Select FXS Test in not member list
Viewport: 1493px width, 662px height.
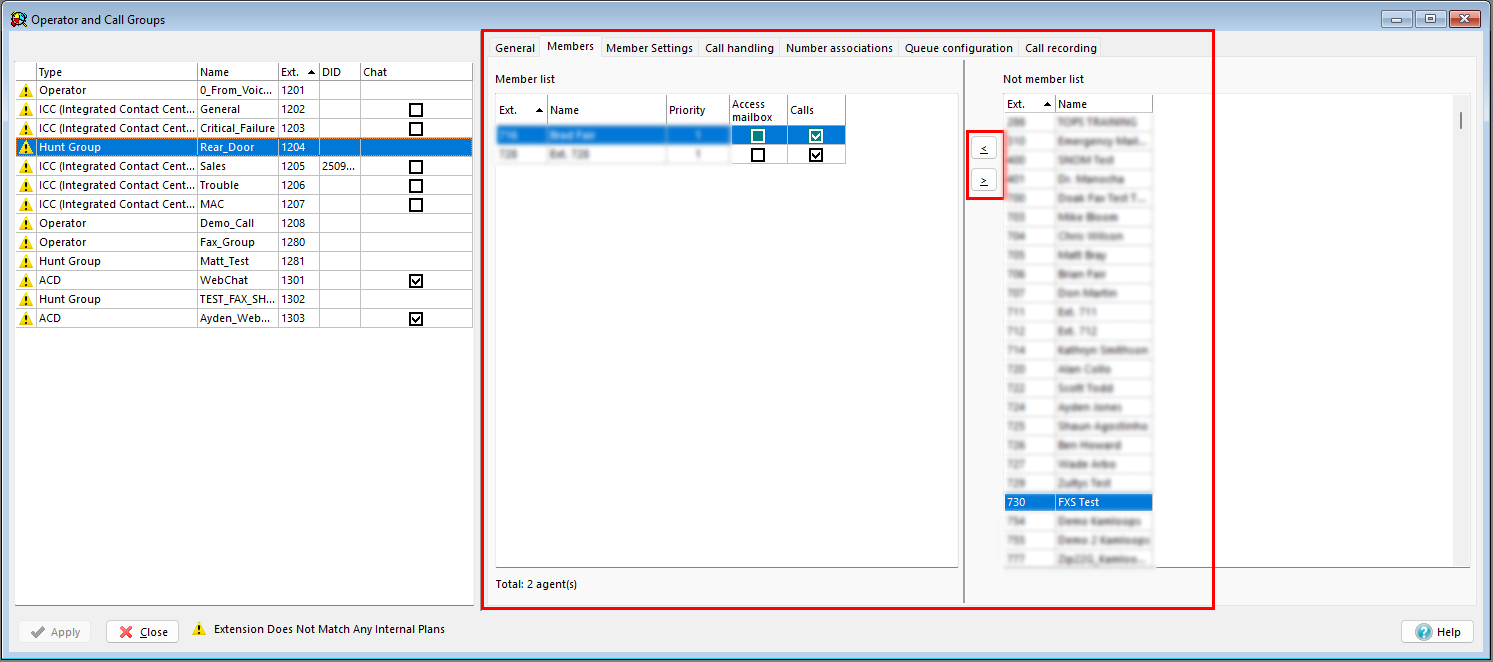[1079, 502]
